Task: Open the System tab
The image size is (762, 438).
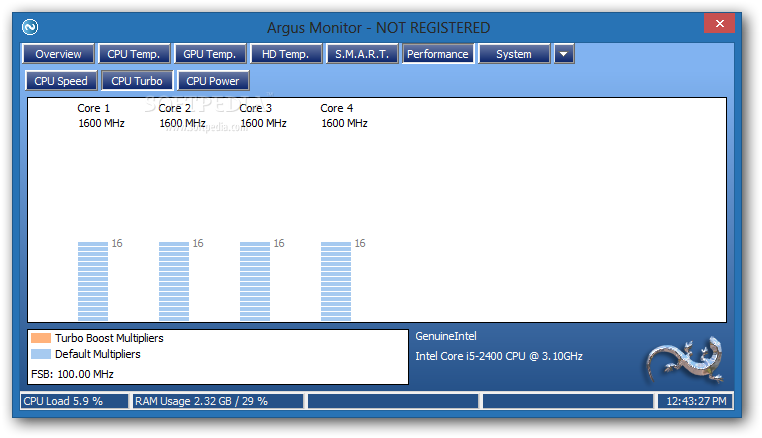Action: point(514,54)
